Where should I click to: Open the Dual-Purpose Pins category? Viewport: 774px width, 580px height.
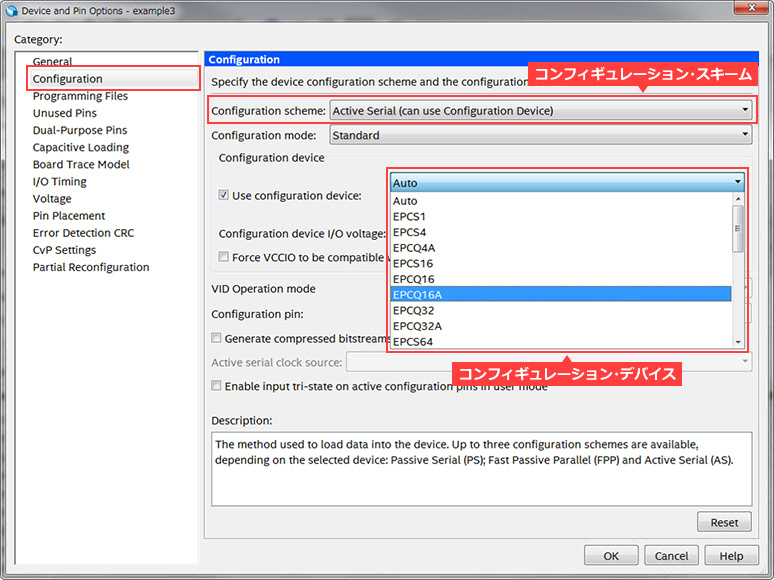click(80, 130)
